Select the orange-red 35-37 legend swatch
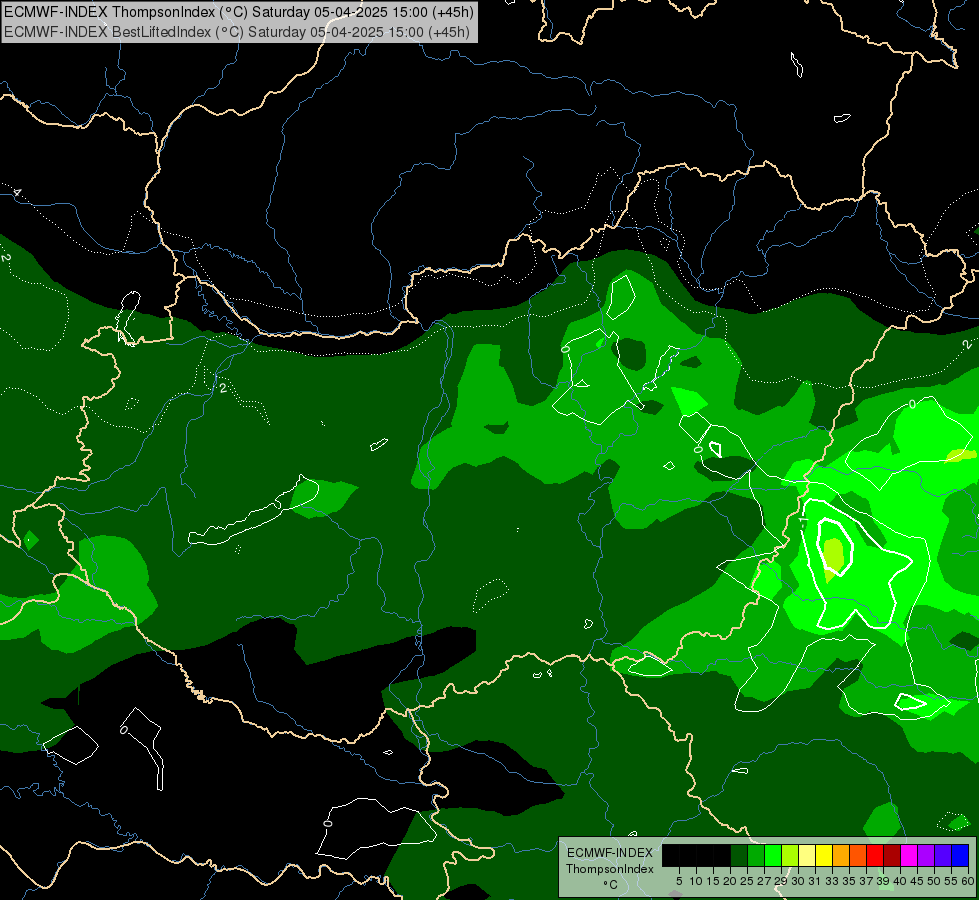This screenshot has height=900, width=979. pos(858,855)
